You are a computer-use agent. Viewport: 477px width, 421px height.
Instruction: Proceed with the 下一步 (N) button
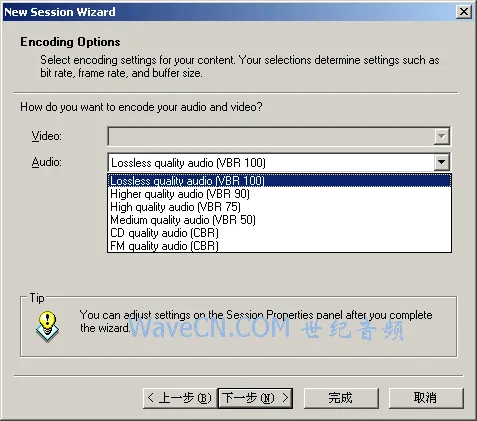(255, 398)
